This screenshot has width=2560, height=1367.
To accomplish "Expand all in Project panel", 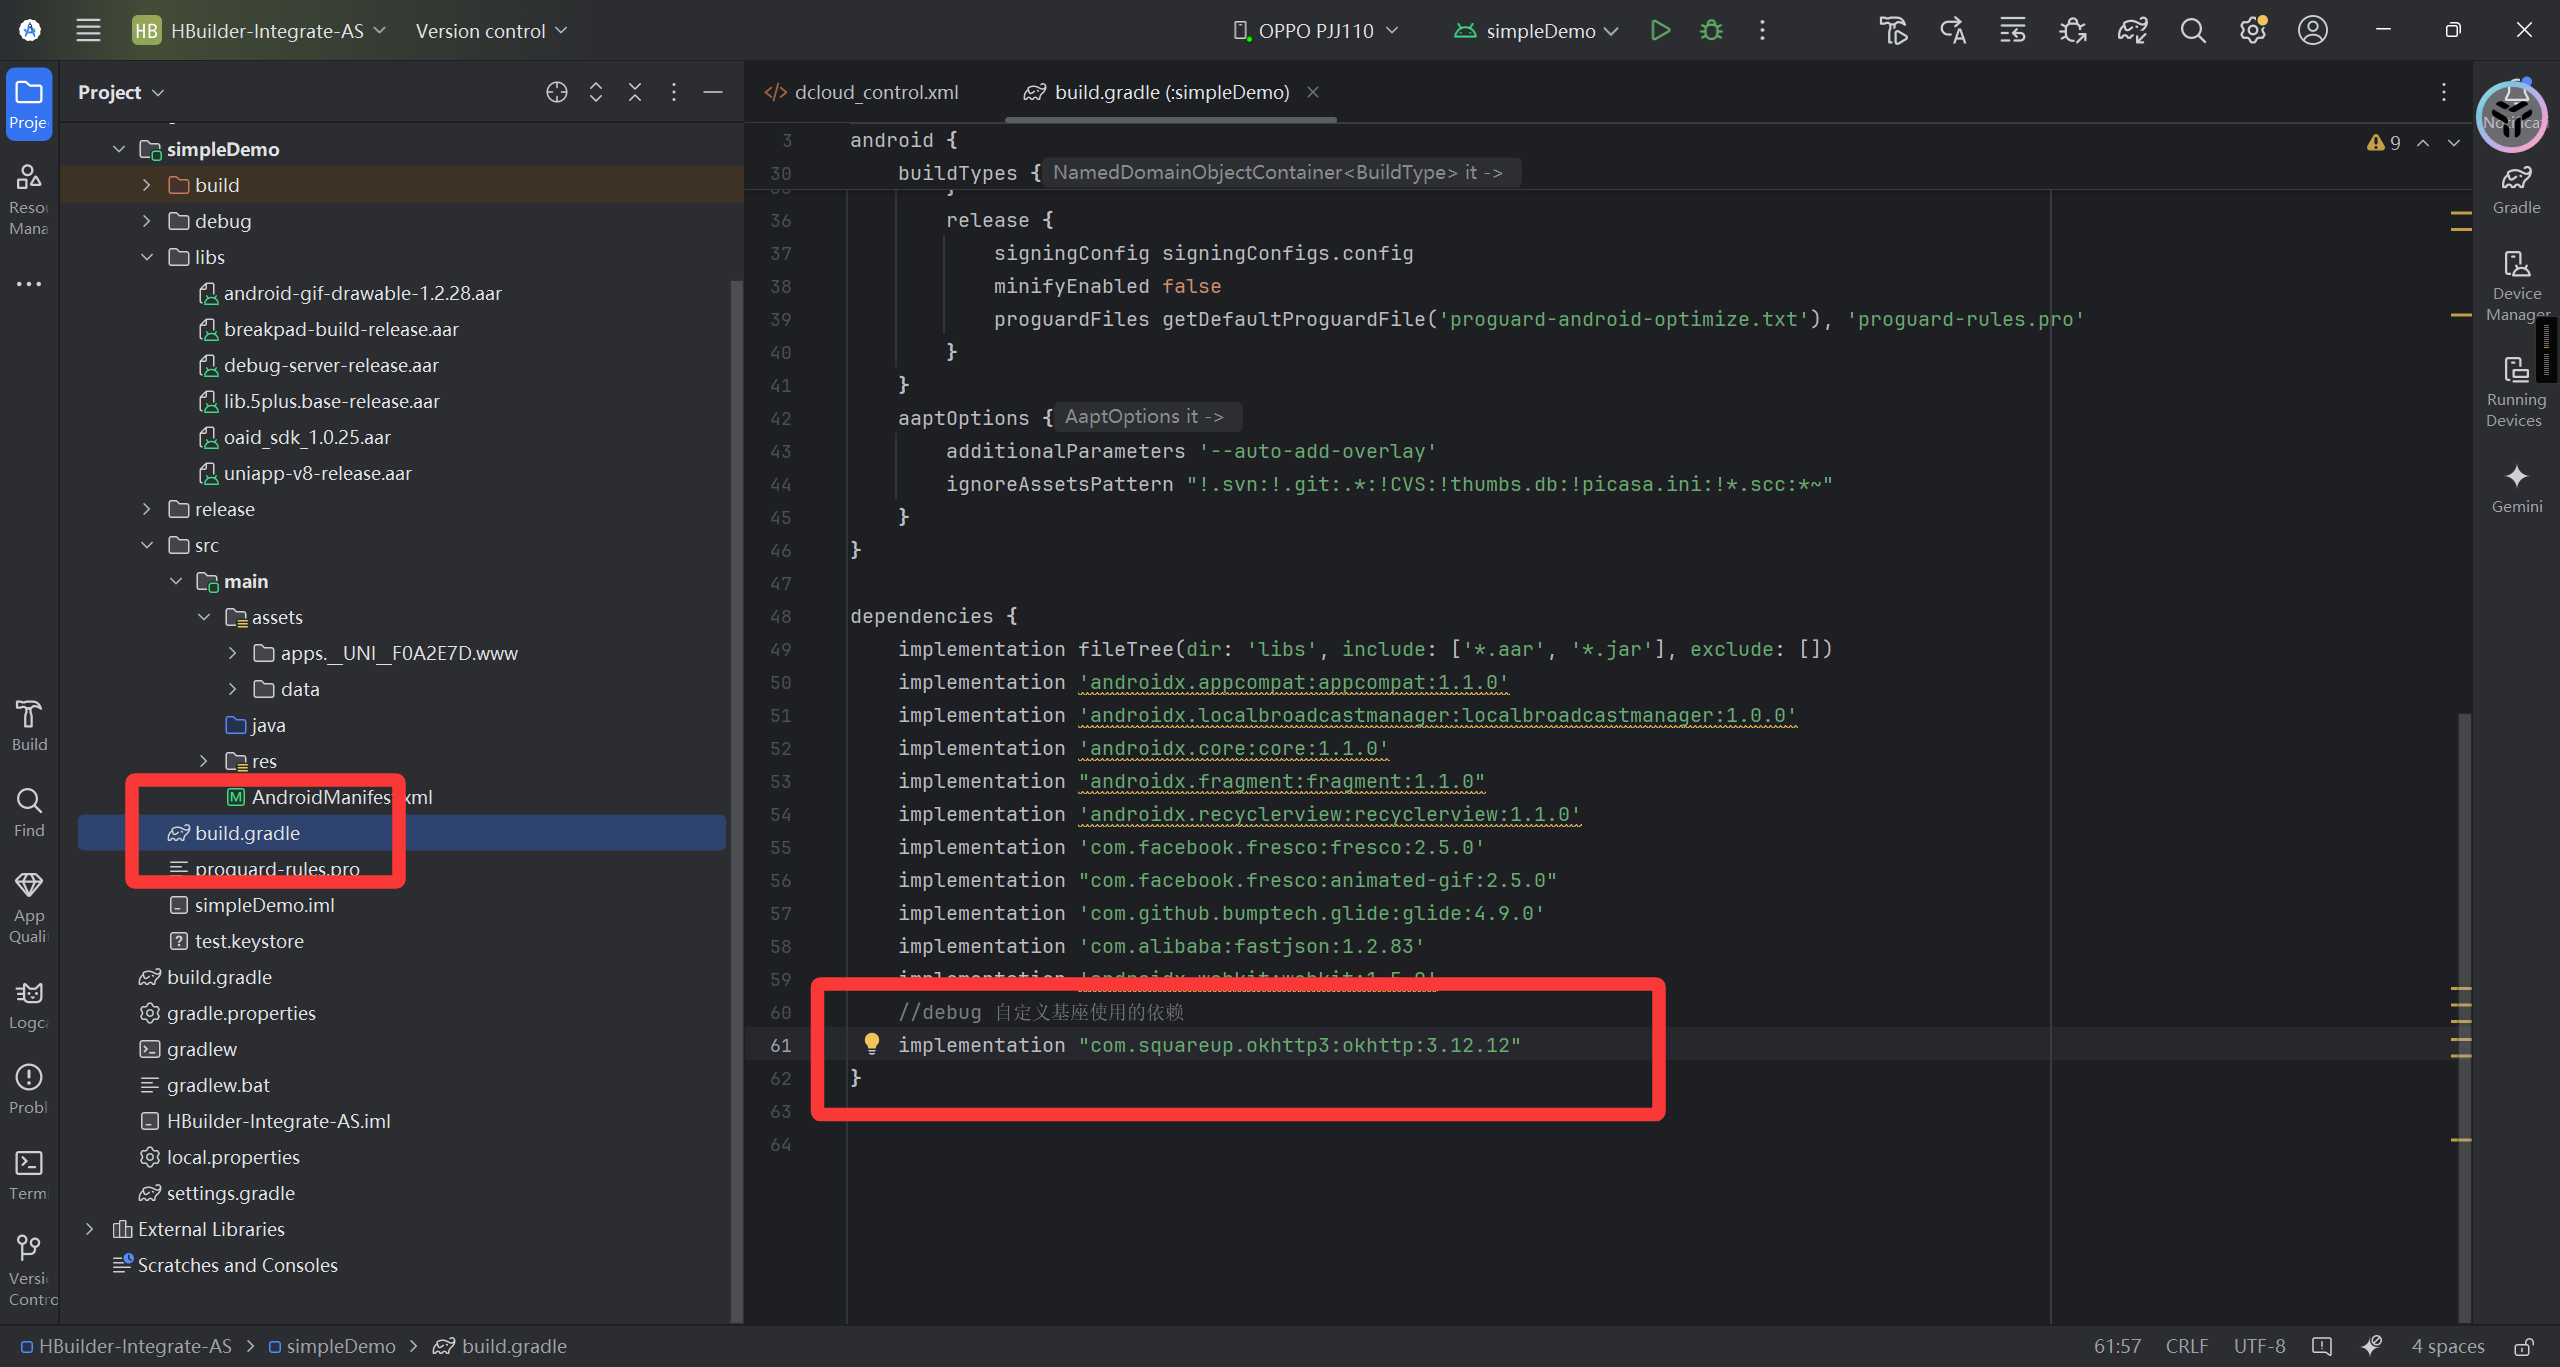I will (x=596, y=92).
